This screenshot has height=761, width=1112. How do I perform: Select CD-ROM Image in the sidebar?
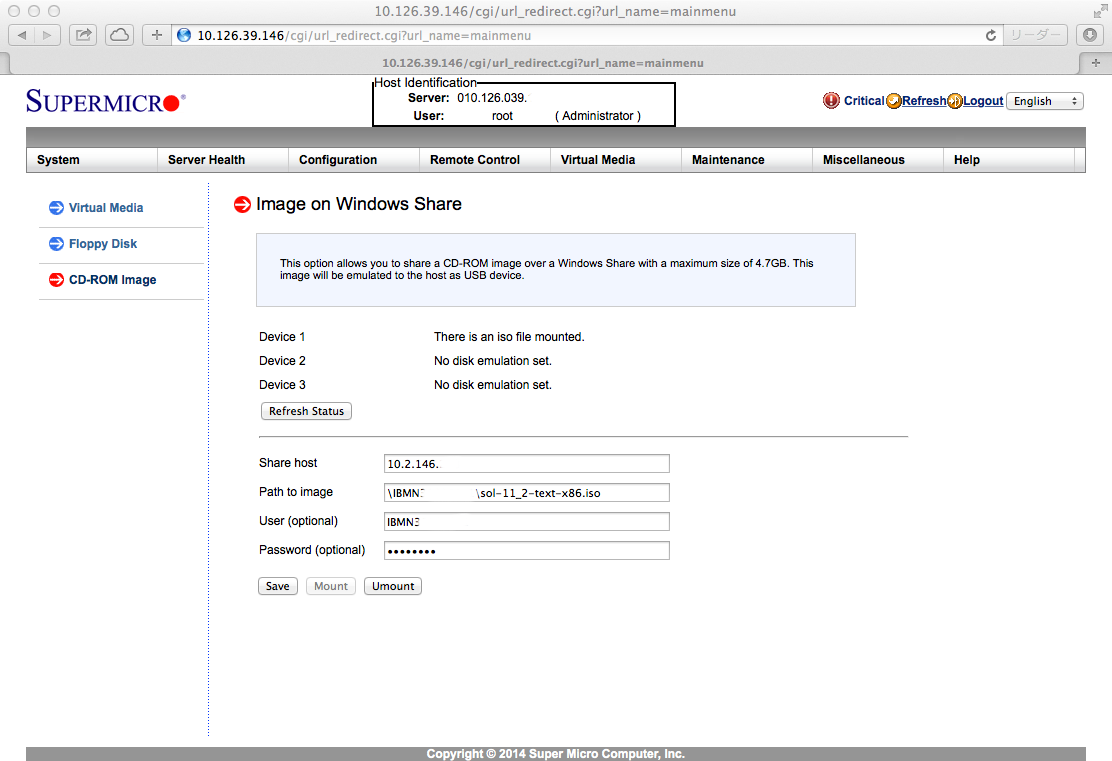click(110, 280)
